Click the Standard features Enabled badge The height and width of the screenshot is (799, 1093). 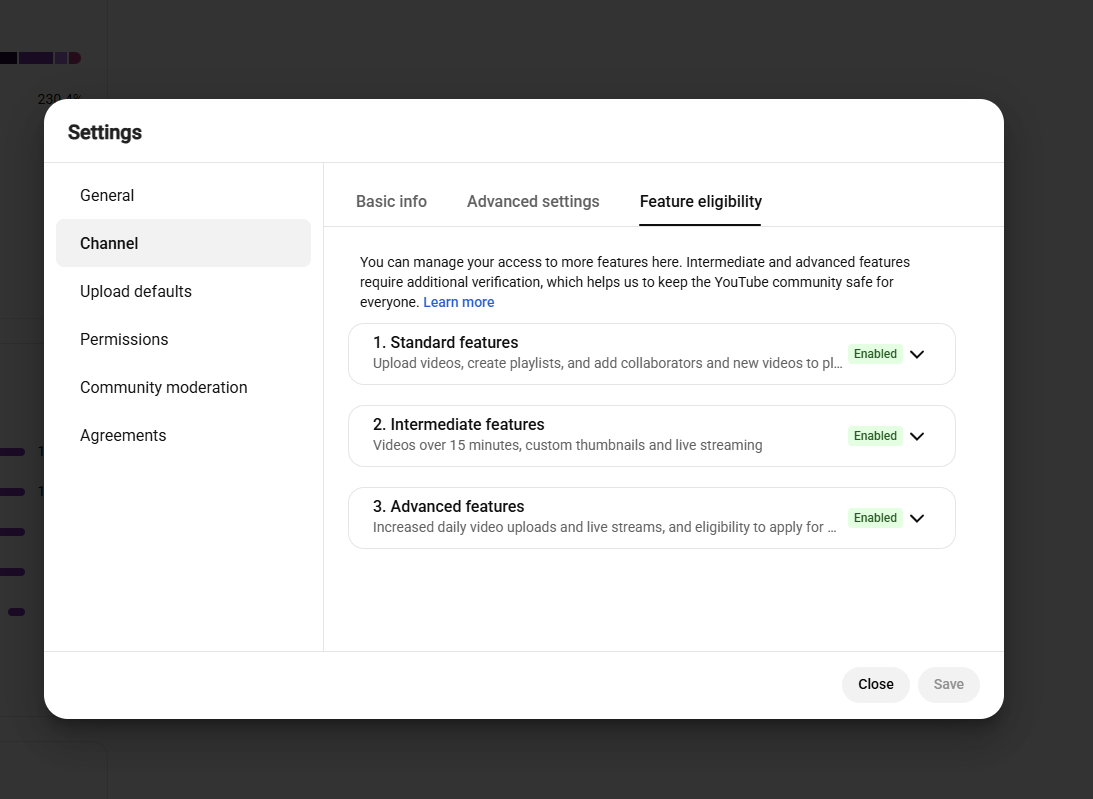coord(875,354)
